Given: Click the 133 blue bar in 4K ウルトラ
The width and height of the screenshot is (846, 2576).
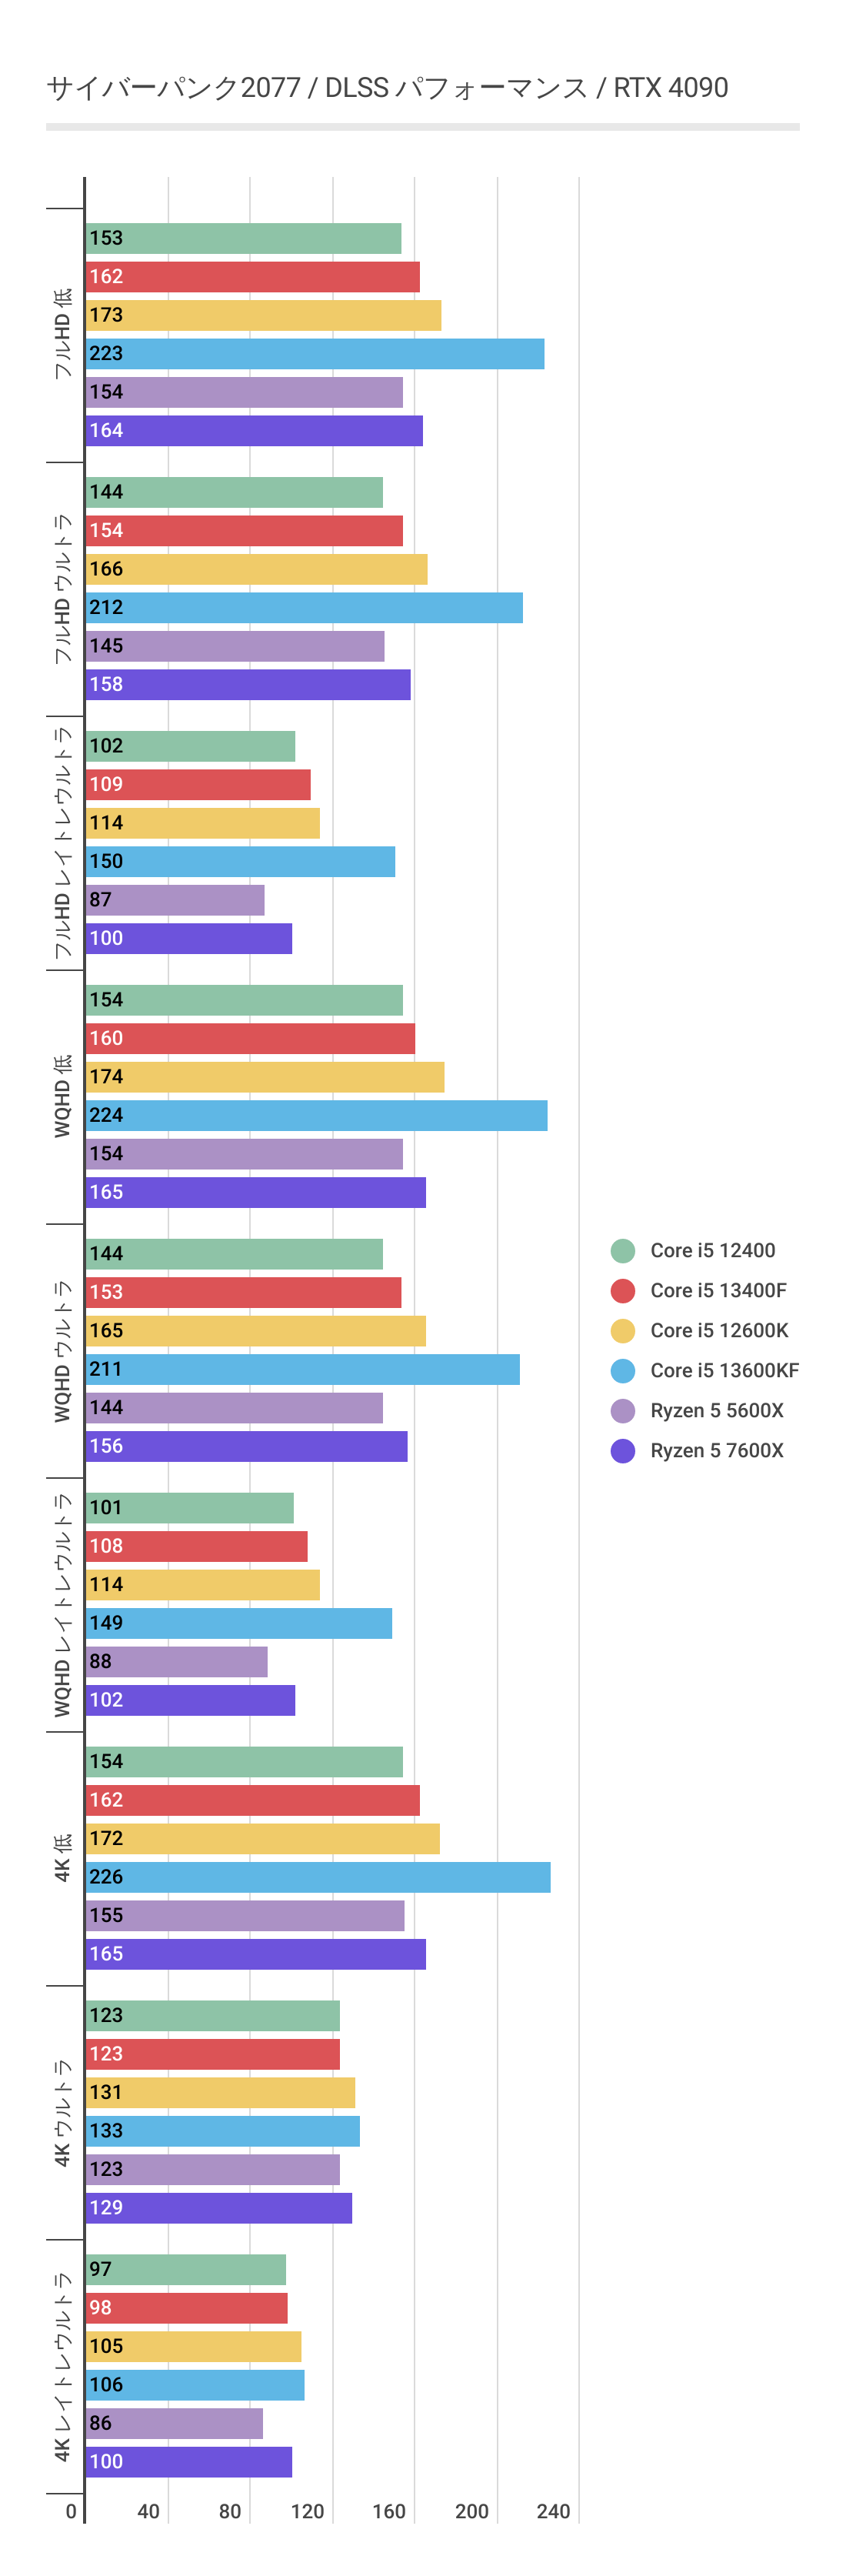Looking at the screenshot, I should coord(222,2131).
